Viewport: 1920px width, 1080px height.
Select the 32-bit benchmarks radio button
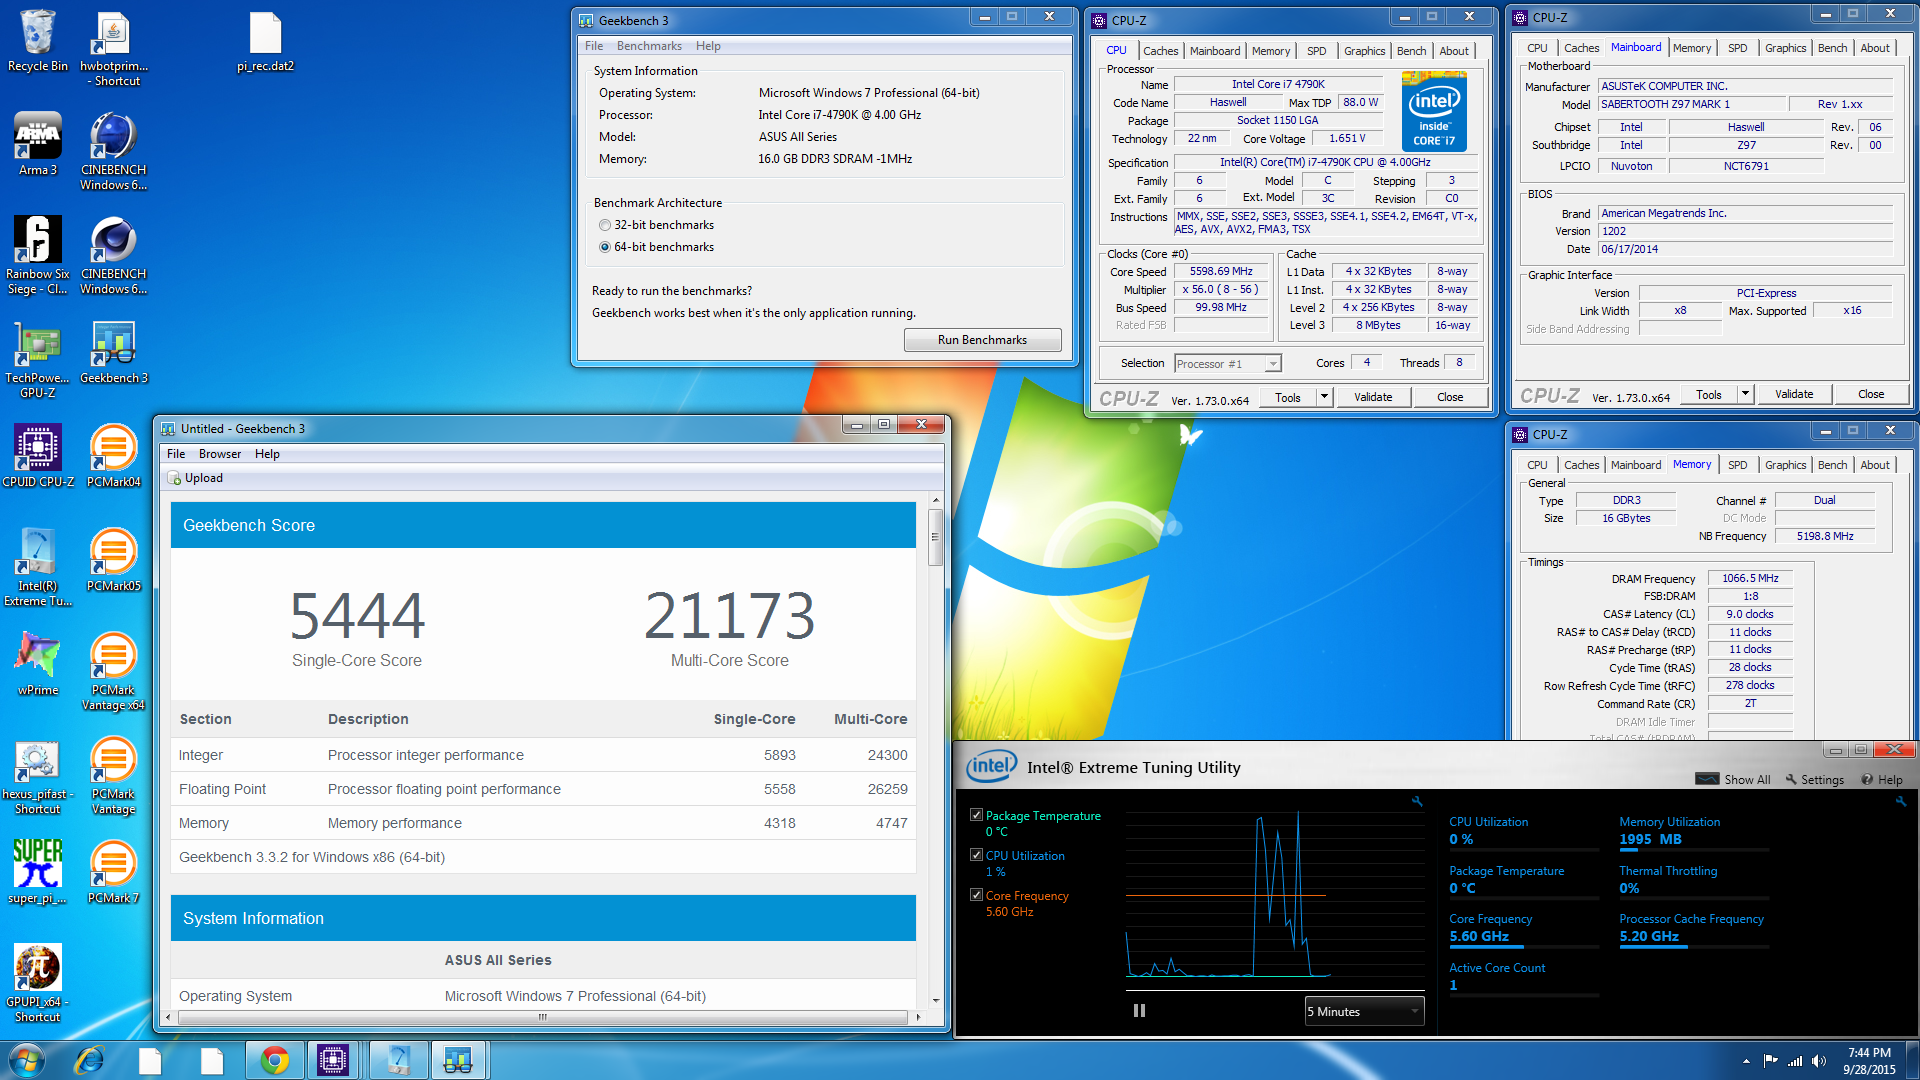[604, 225]
